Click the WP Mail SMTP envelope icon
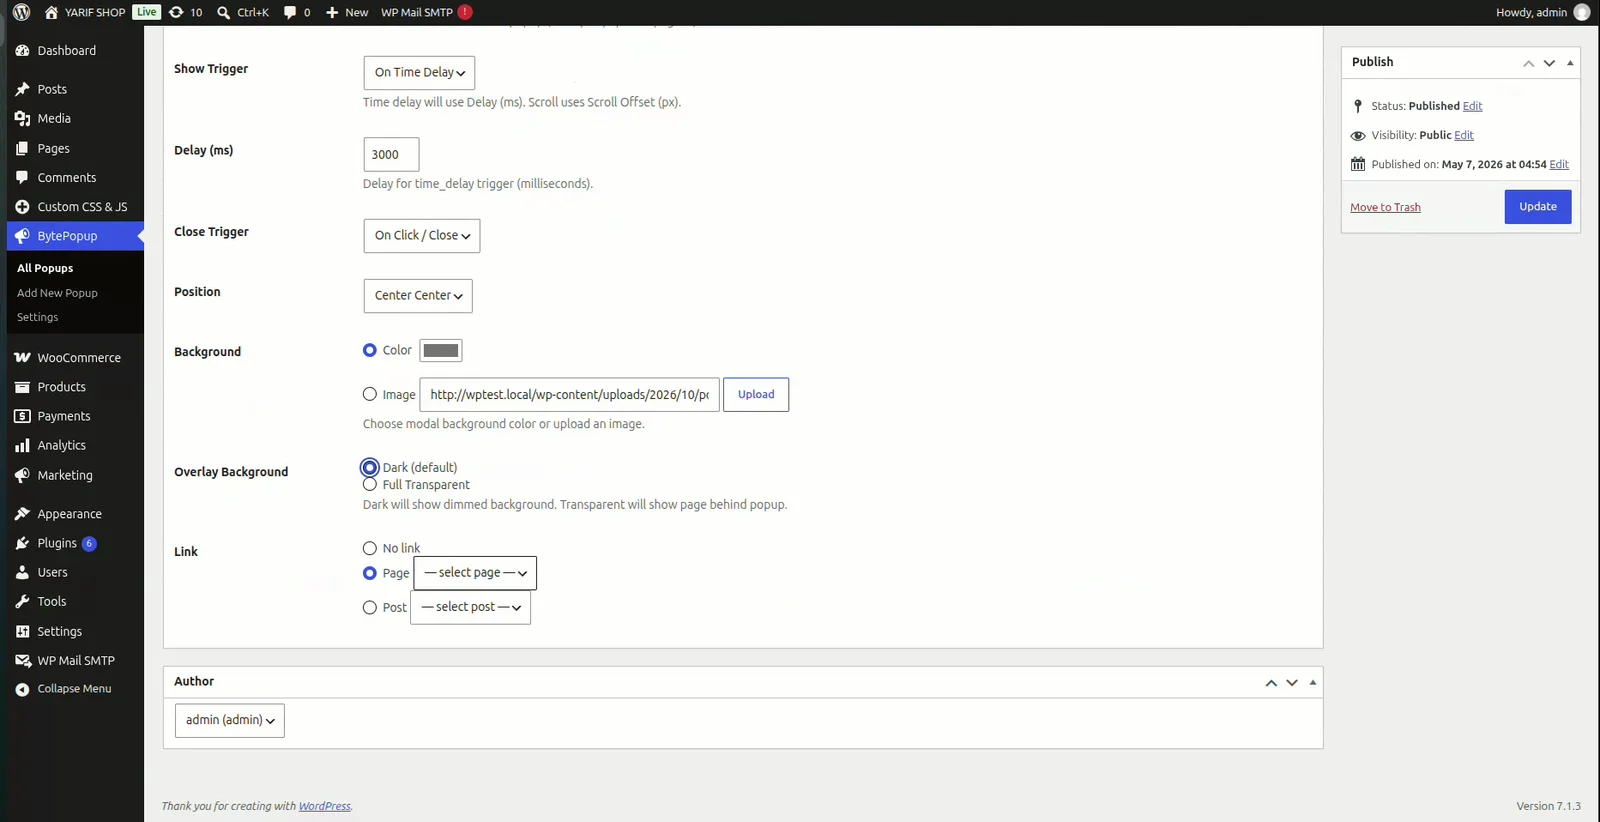The width and height of the screenshot is (1600, 822). pyautogui.click(x=22, y=660)
